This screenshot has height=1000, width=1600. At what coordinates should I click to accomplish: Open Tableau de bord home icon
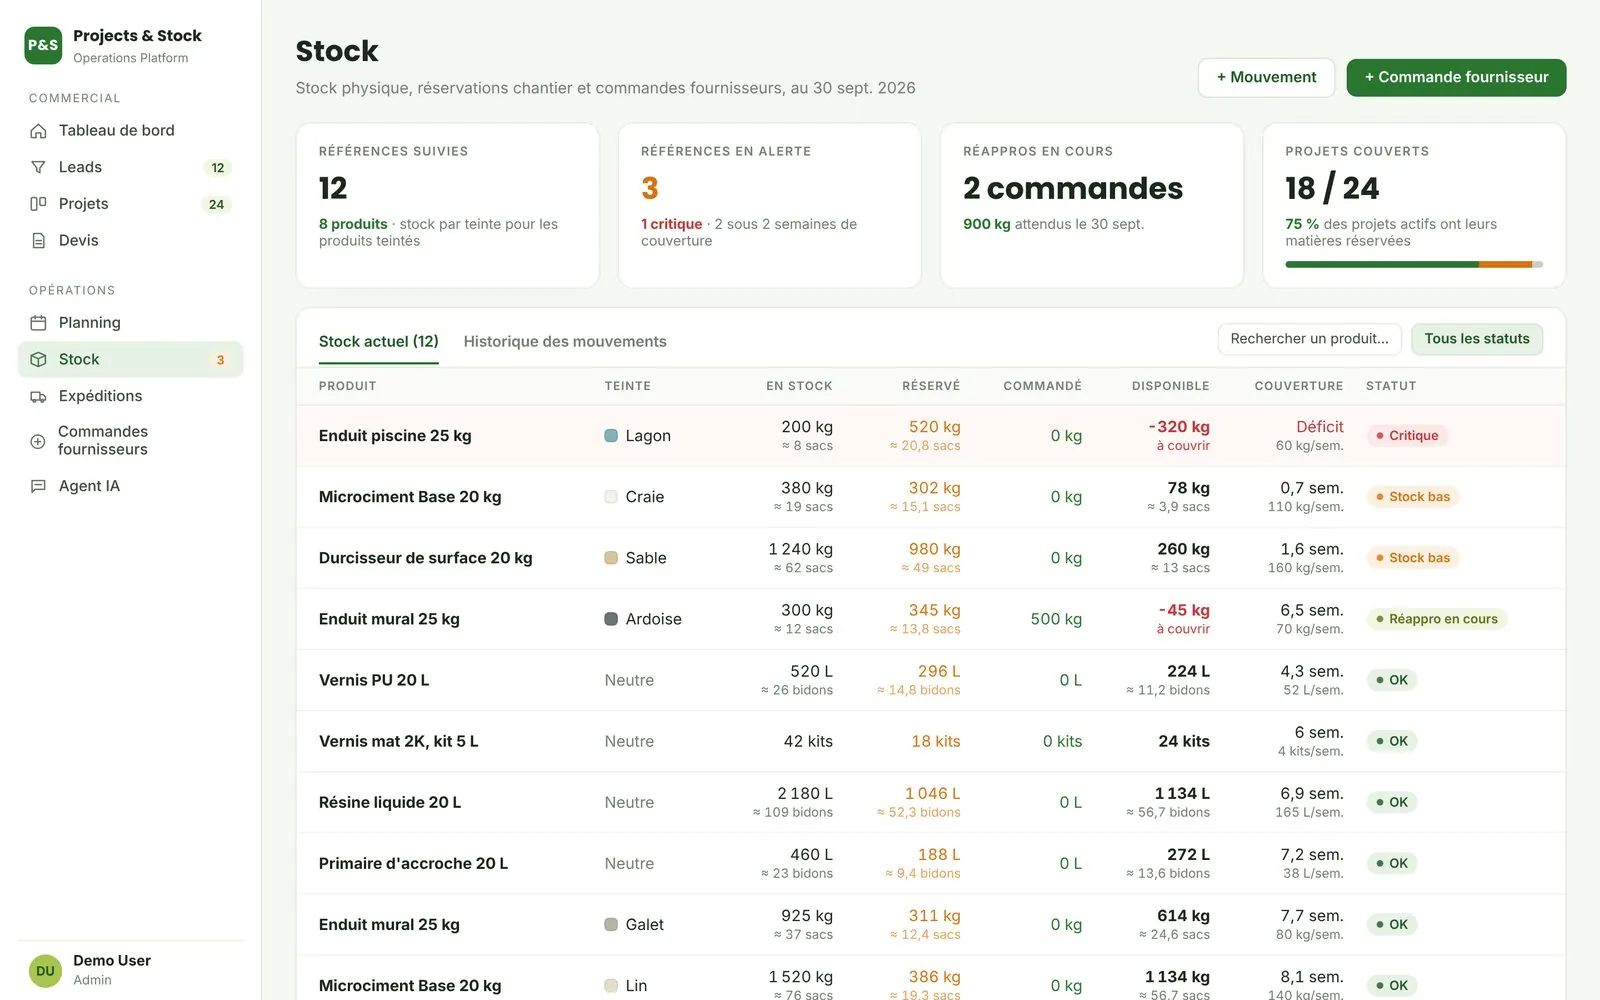(38, 131)
